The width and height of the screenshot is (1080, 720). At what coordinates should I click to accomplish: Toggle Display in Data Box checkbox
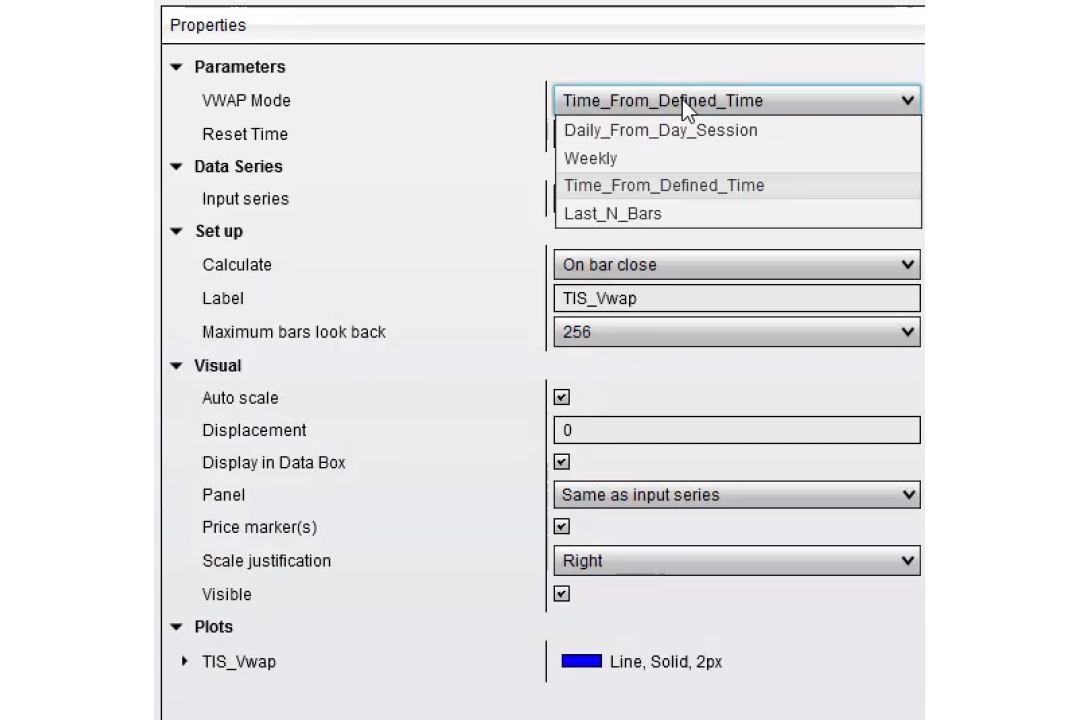click(x=562, y=462)
